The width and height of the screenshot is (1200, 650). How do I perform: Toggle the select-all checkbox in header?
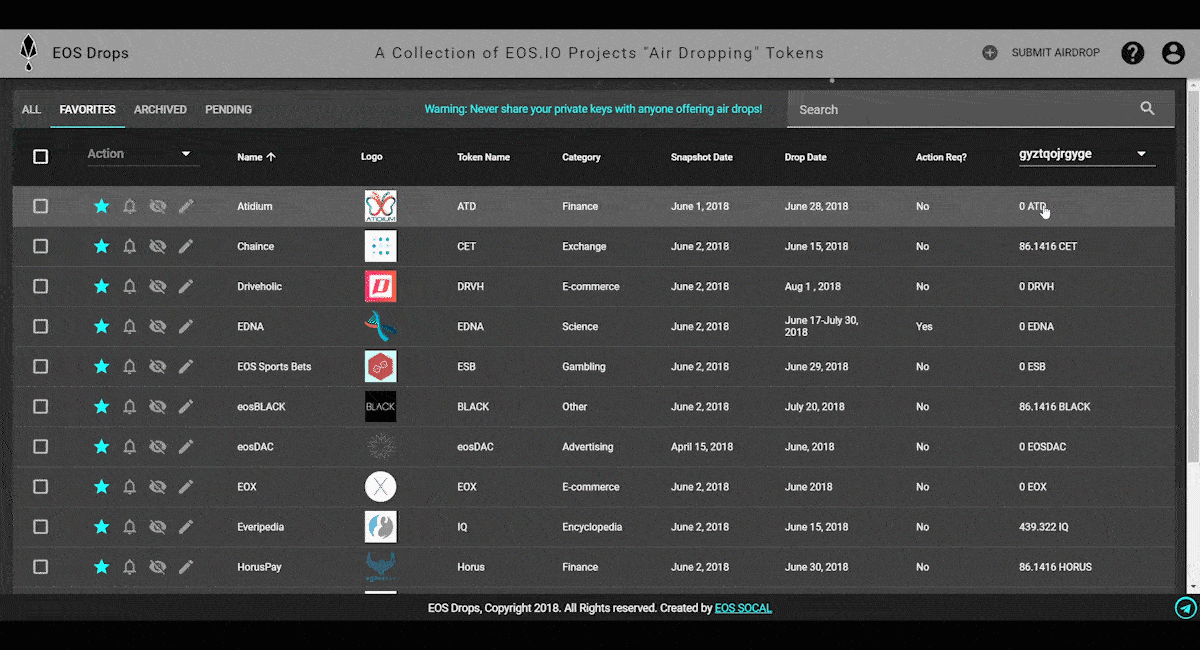(x=40, y=156)
